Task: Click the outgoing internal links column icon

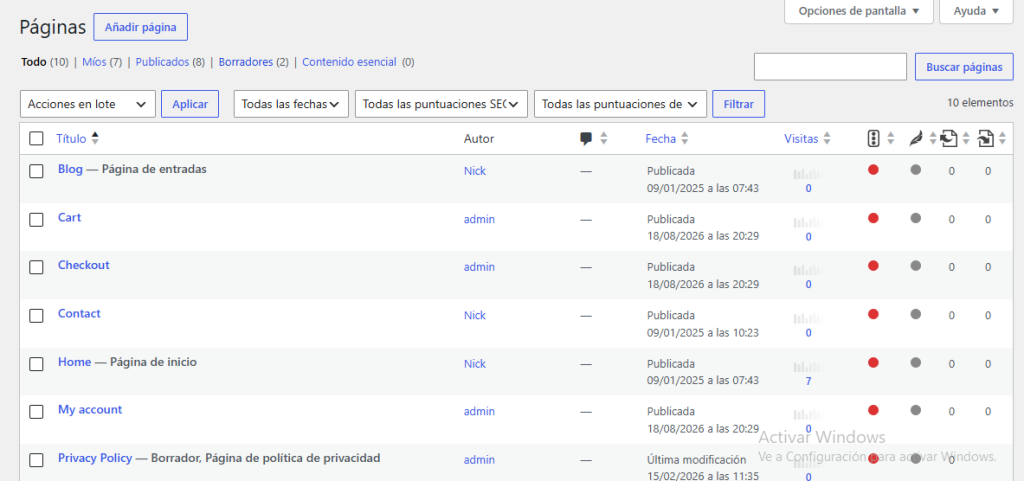Action: 949,138
